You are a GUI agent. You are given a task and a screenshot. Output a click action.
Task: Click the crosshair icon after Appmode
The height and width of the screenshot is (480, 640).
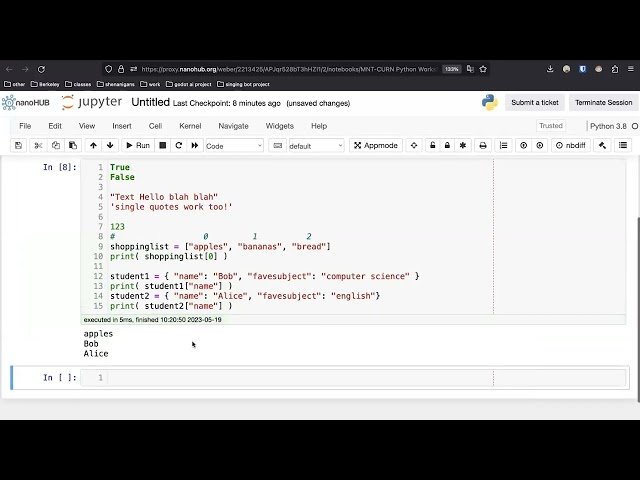pos(414,145)
